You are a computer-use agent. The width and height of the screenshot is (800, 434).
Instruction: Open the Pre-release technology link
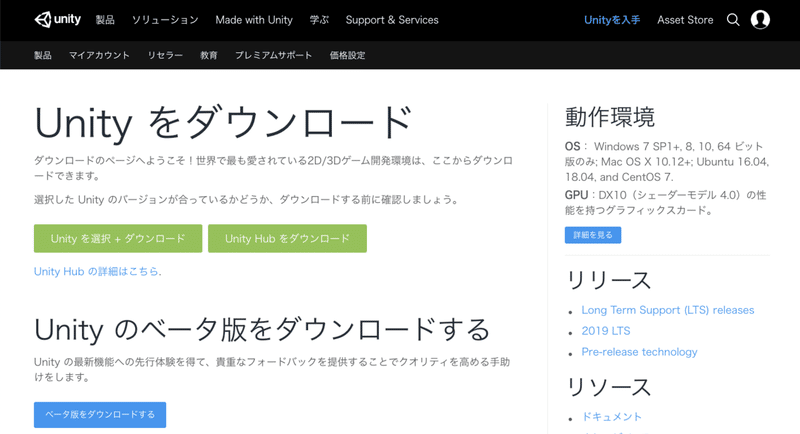pyautogui.click(x=639, y=352)
